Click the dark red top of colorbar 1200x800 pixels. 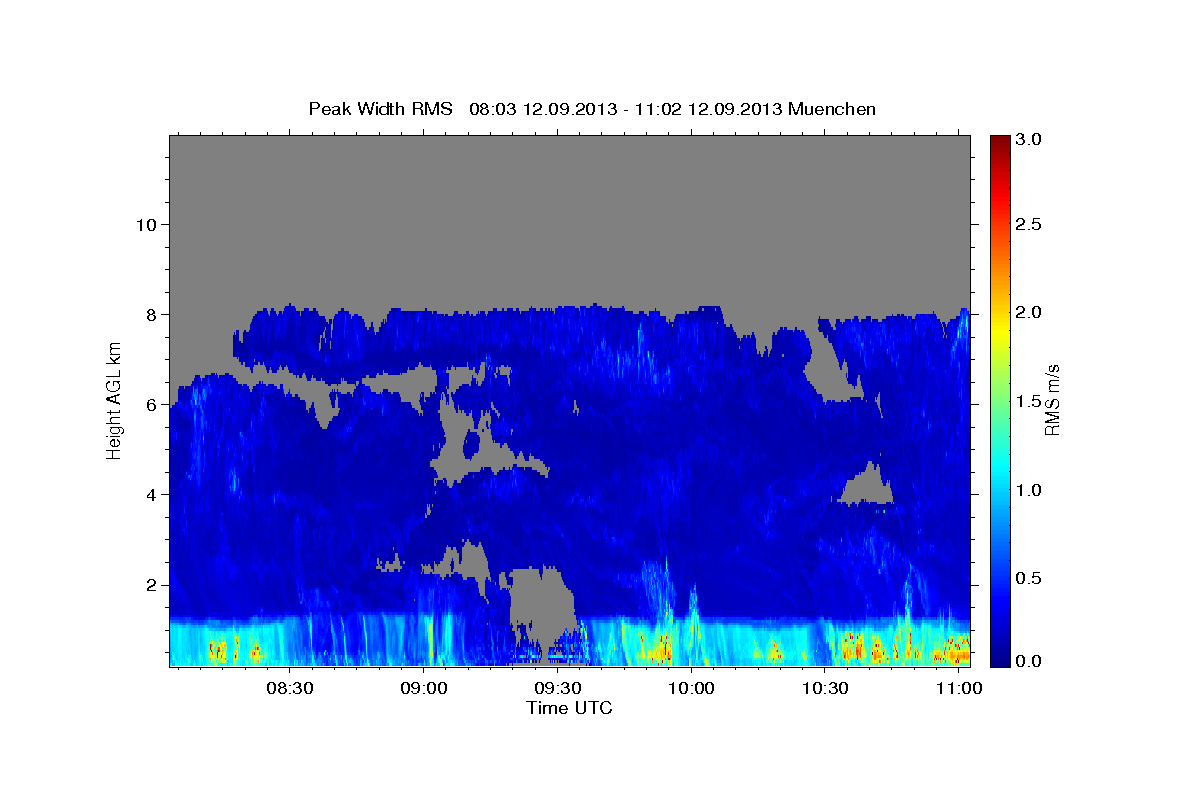999,143
